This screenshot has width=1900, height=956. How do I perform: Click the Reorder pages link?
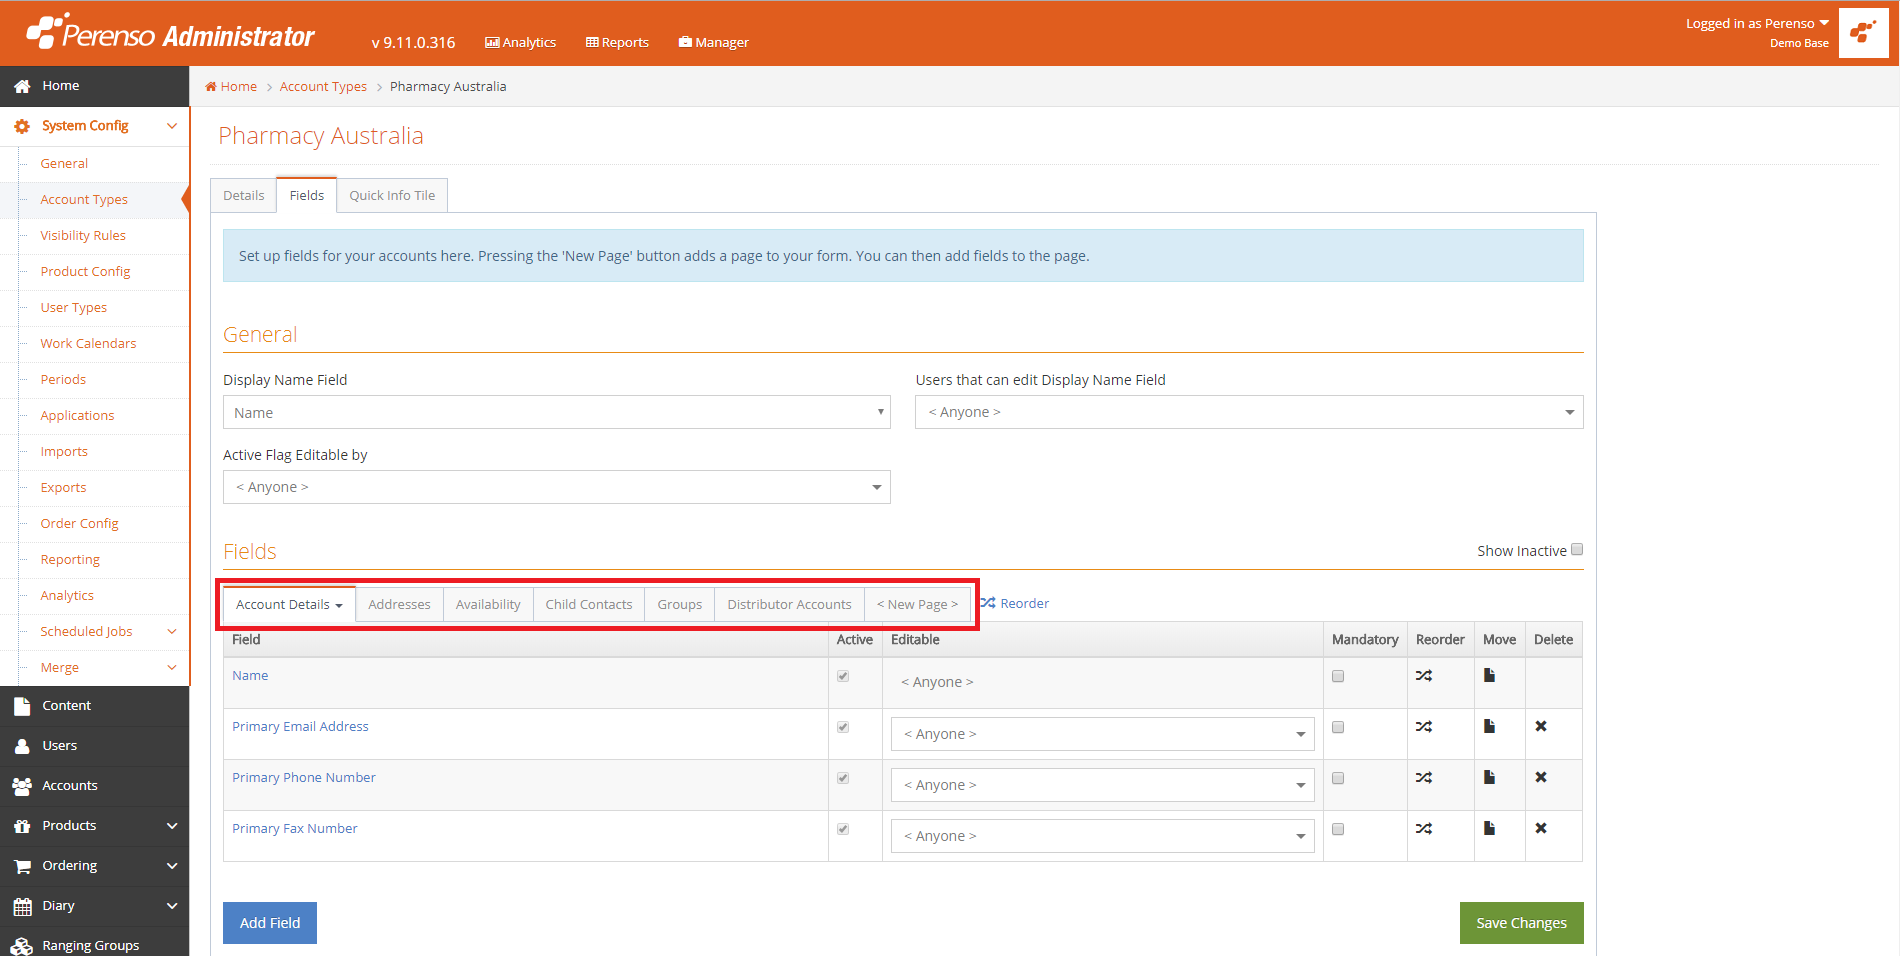point(1015,603)
